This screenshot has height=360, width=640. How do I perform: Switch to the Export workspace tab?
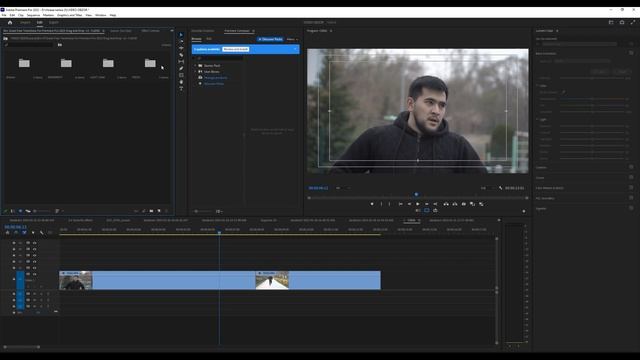click(53, 22)
